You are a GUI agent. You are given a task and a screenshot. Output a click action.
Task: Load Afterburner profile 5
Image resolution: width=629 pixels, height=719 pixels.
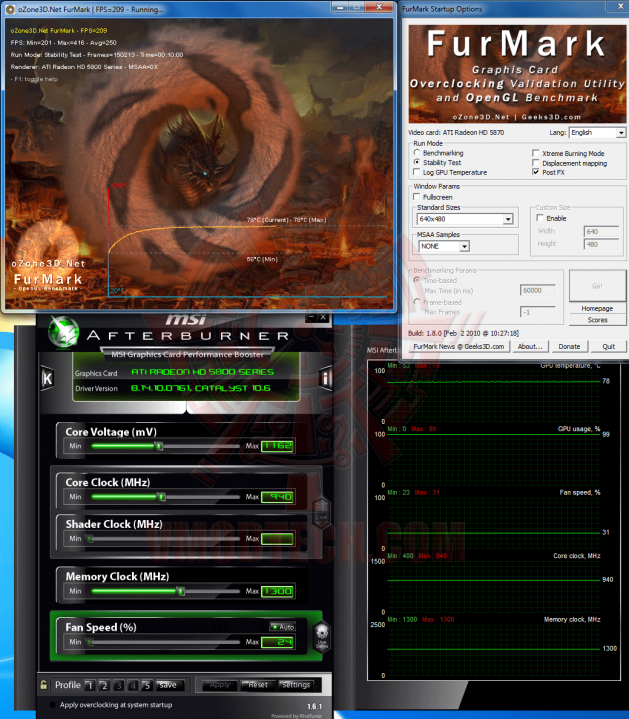(x=147, y=685)
